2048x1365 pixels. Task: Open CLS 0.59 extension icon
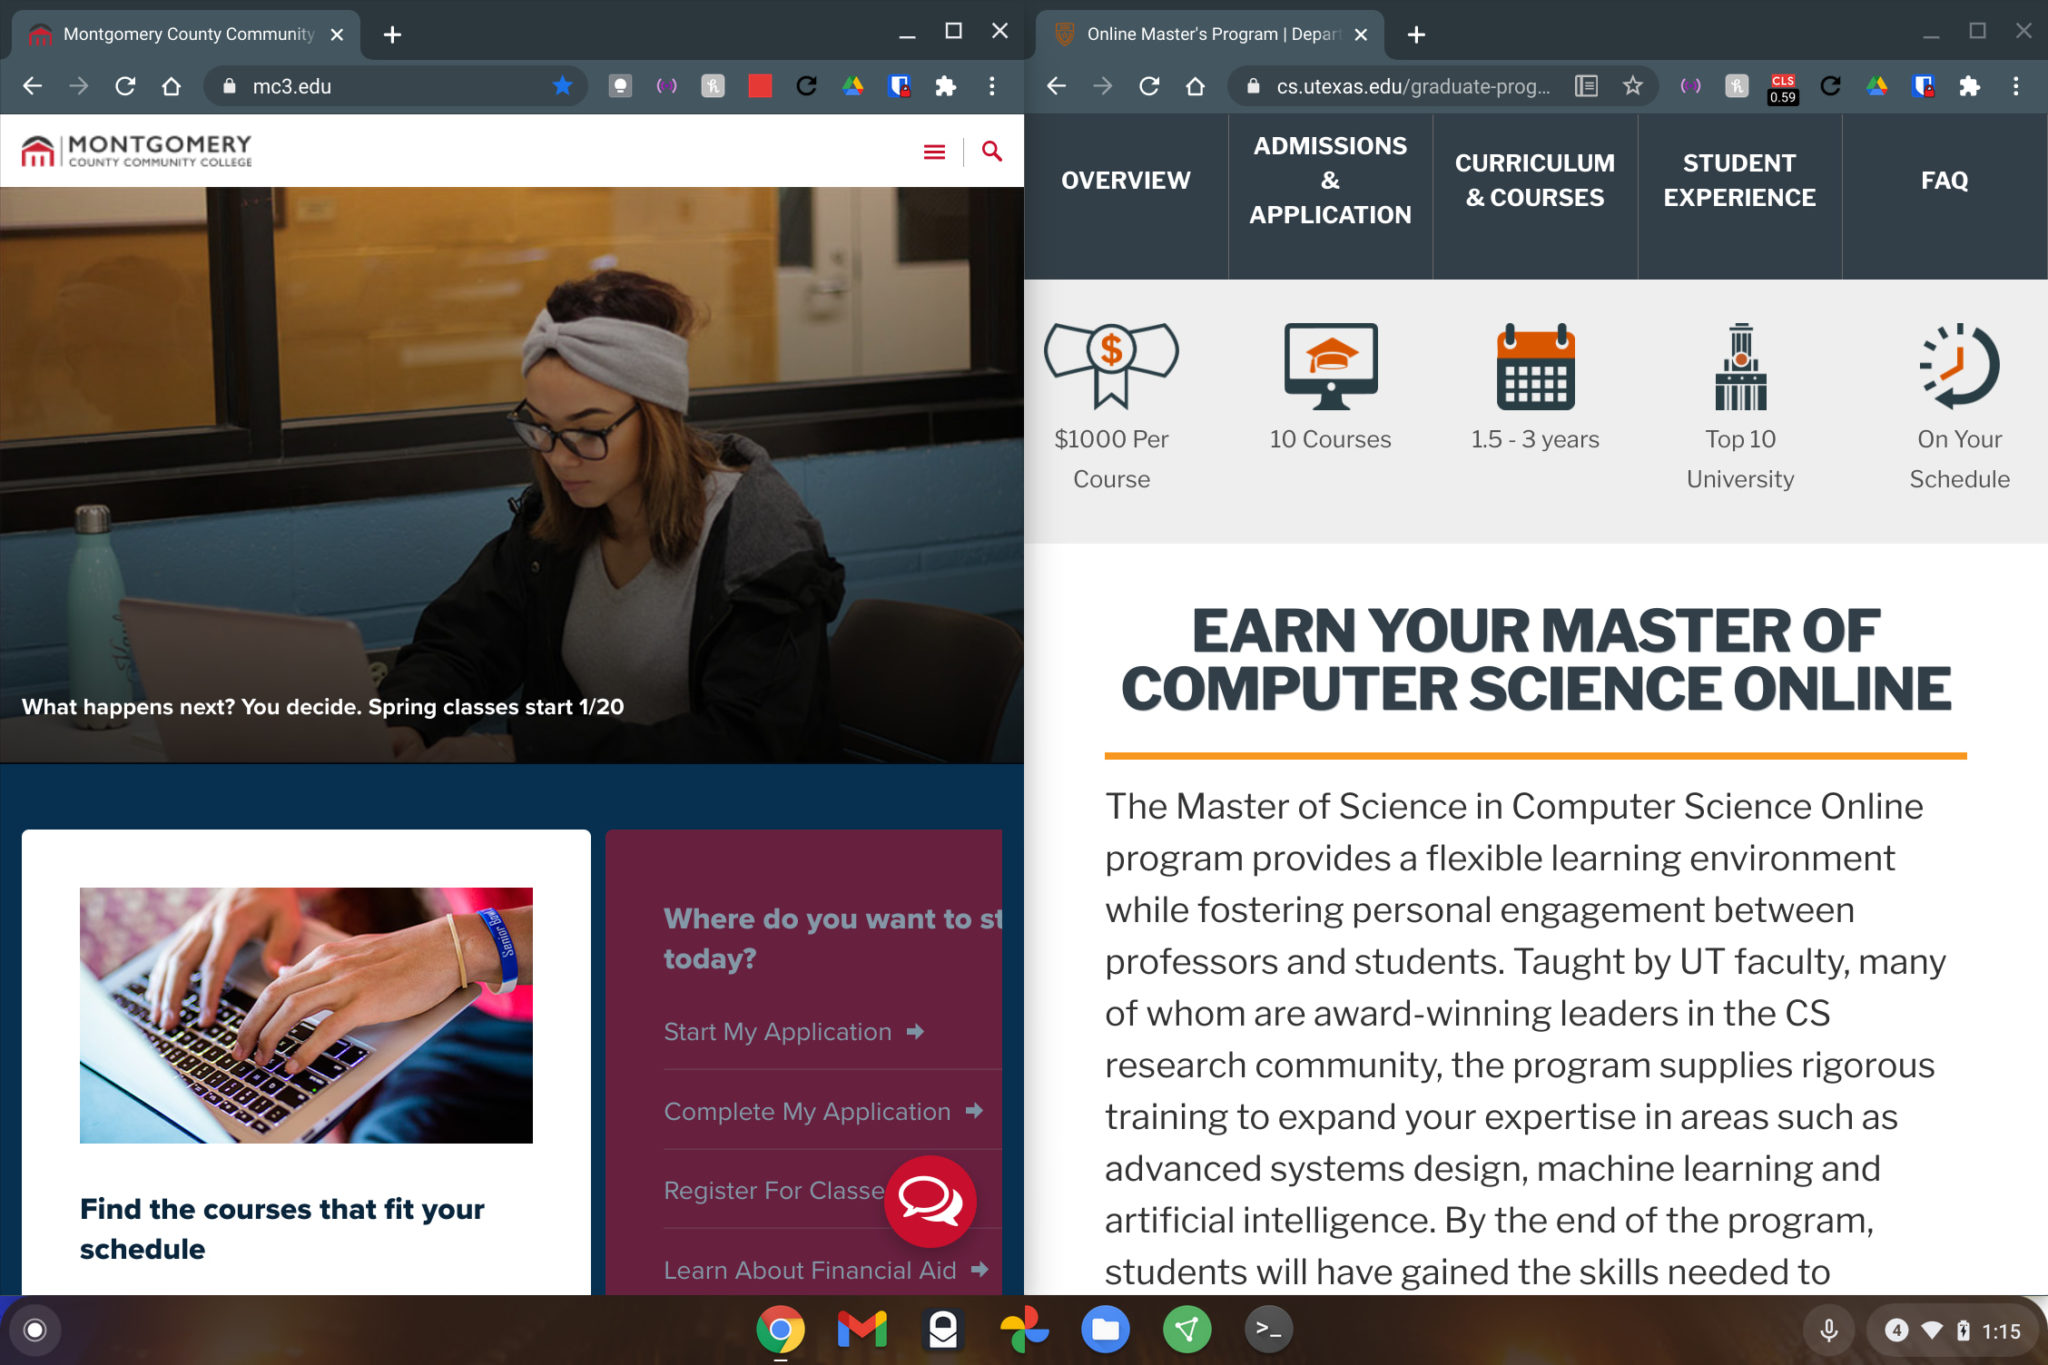(1783, 88)
